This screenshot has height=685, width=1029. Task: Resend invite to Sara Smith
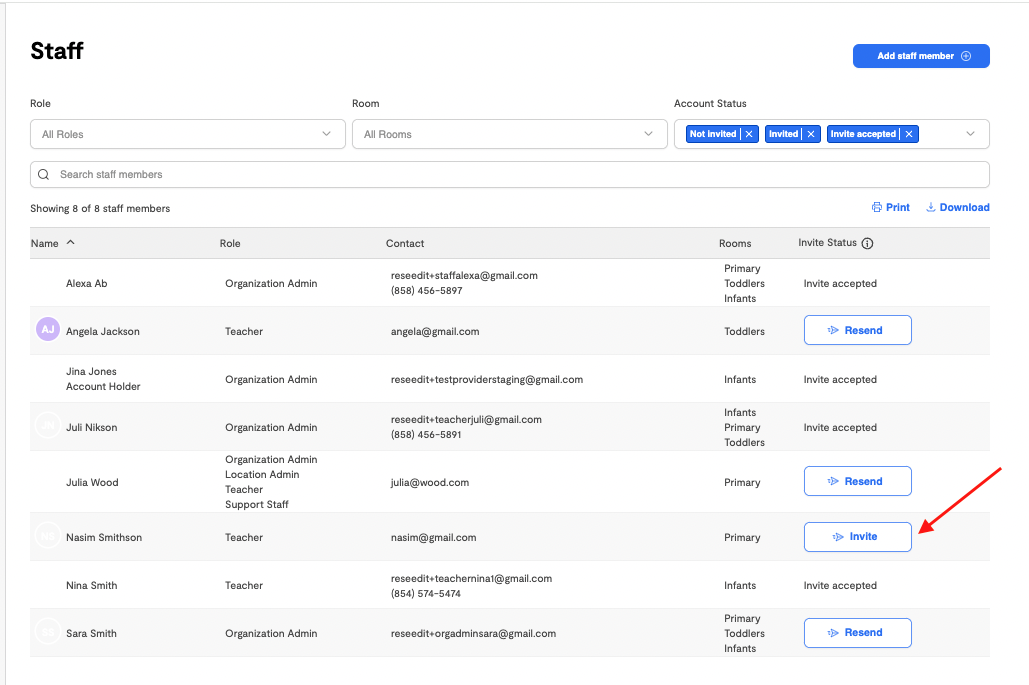[858, 633]
